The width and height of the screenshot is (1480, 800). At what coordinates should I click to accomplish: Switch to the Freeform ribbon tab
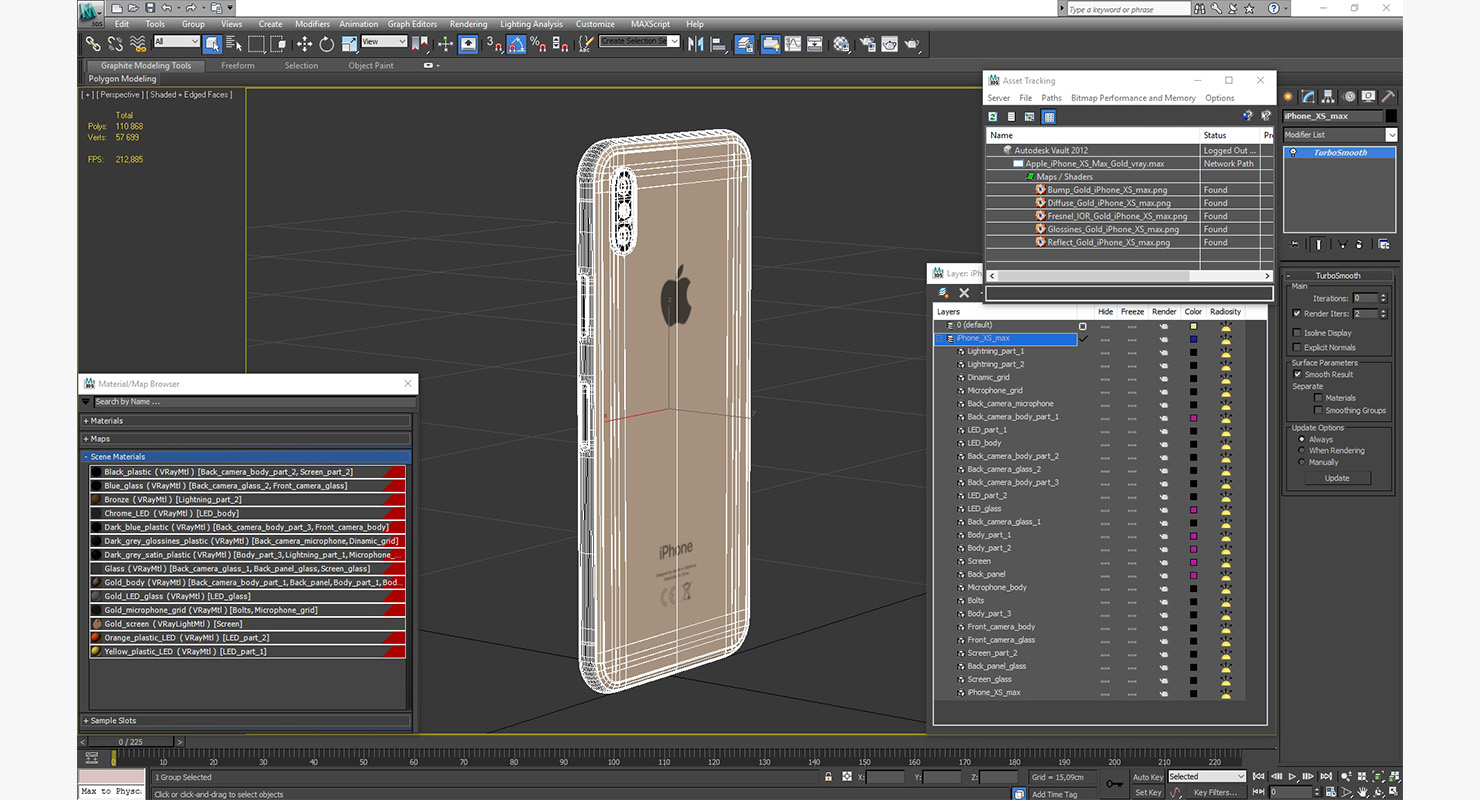click(x=238, y=66)
